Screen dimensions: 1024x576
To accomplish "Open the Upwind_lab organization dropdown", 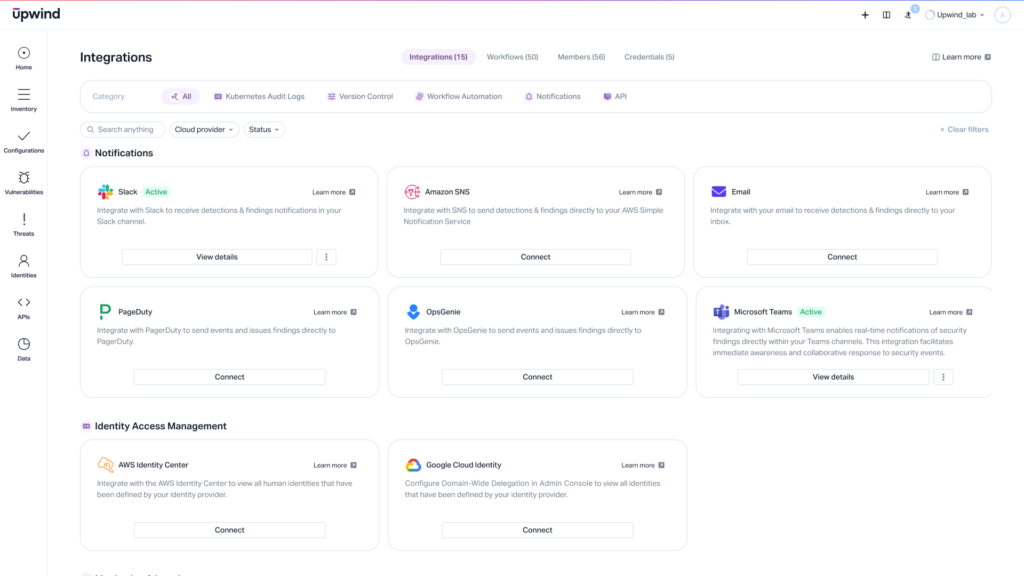I will [x=955, y=15].
